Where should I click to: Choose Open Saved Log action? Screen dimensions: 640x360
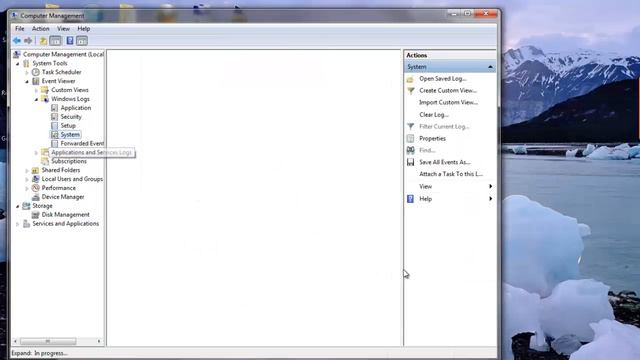click(x=442, y=79)
